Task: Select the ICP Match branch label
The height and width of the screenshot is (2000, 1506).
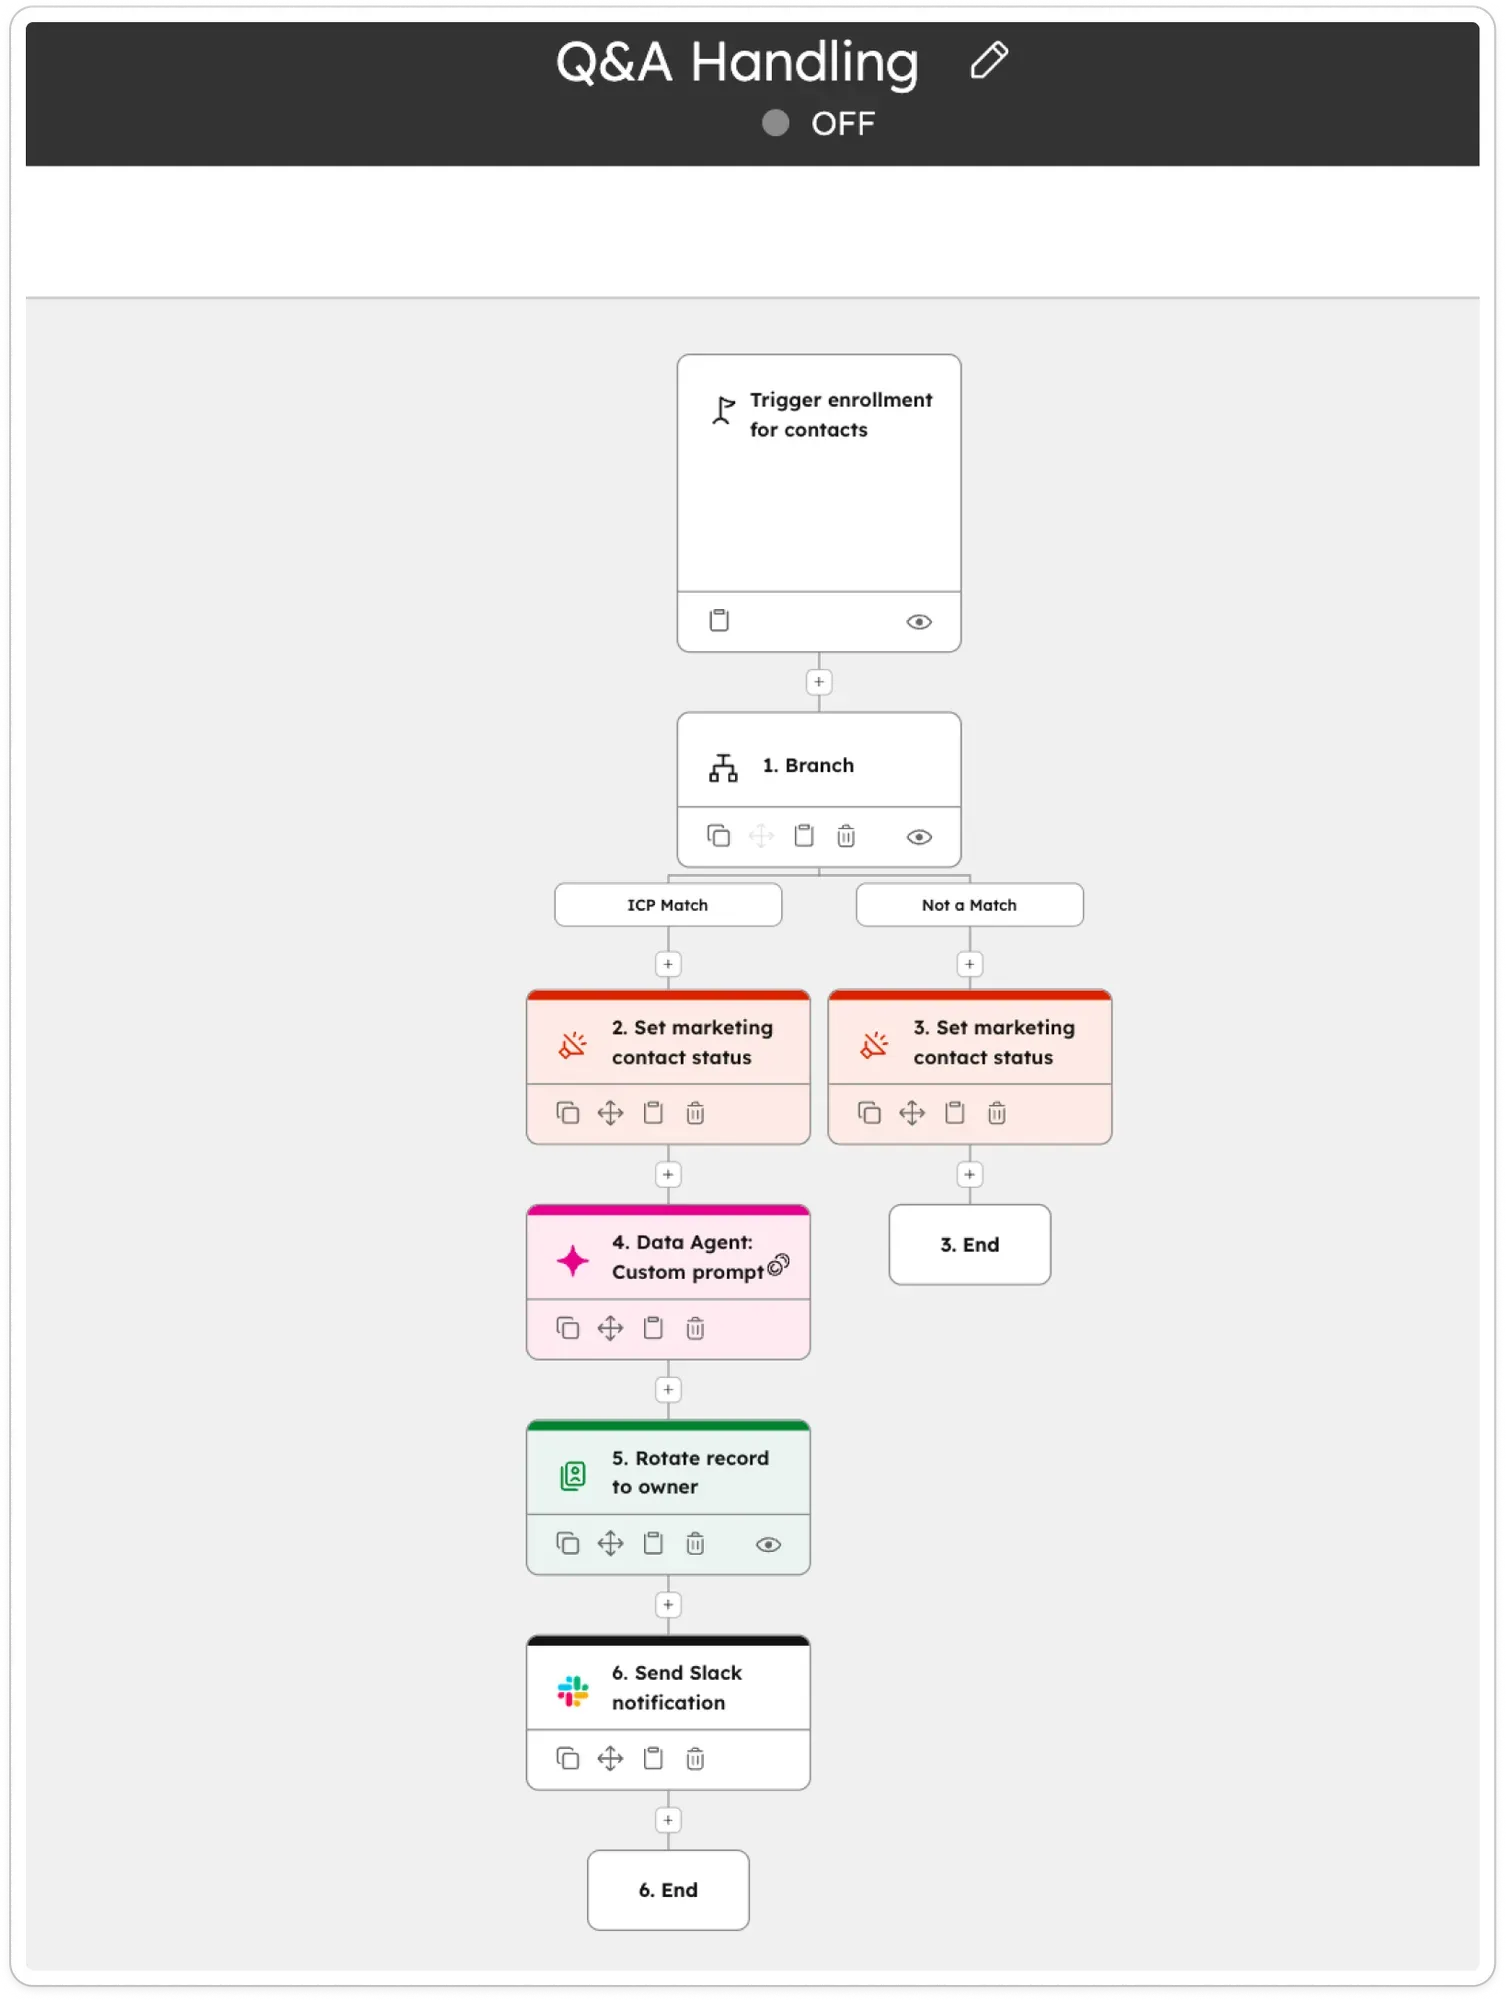Action: pos(667,904)
